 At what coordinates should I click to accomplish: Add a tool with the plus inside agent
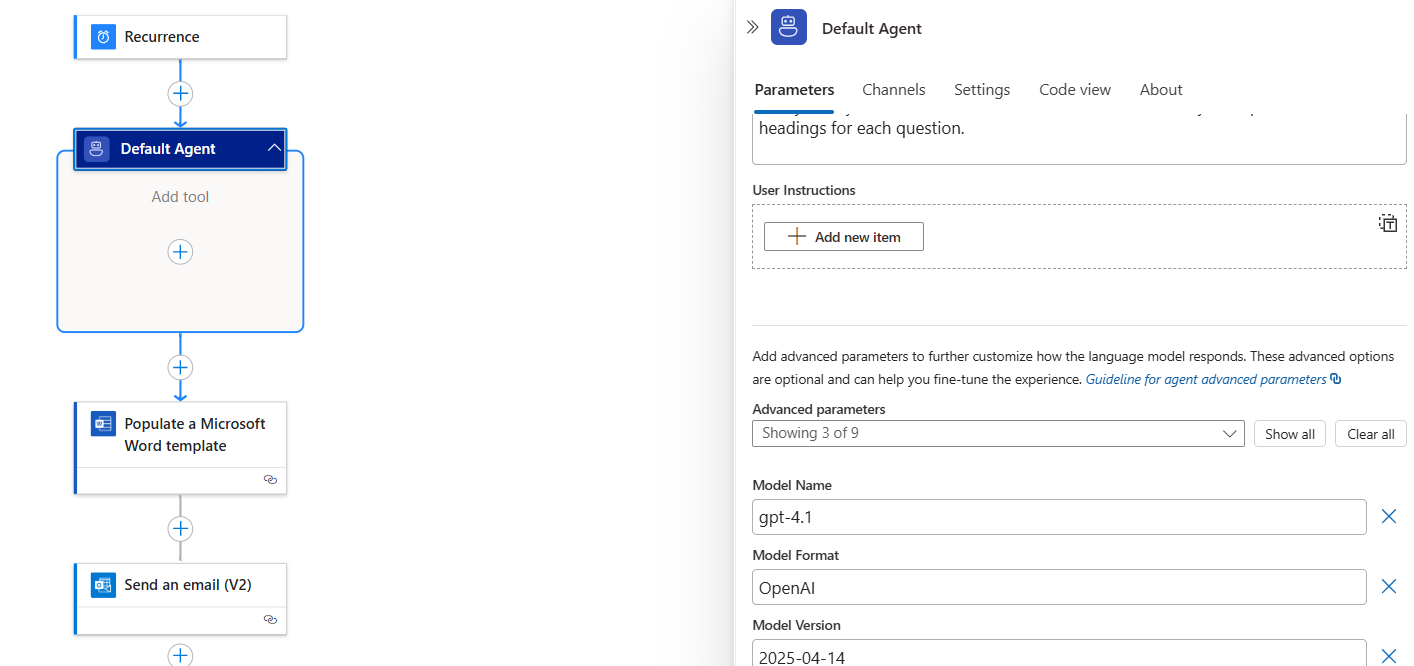[180, 252]
